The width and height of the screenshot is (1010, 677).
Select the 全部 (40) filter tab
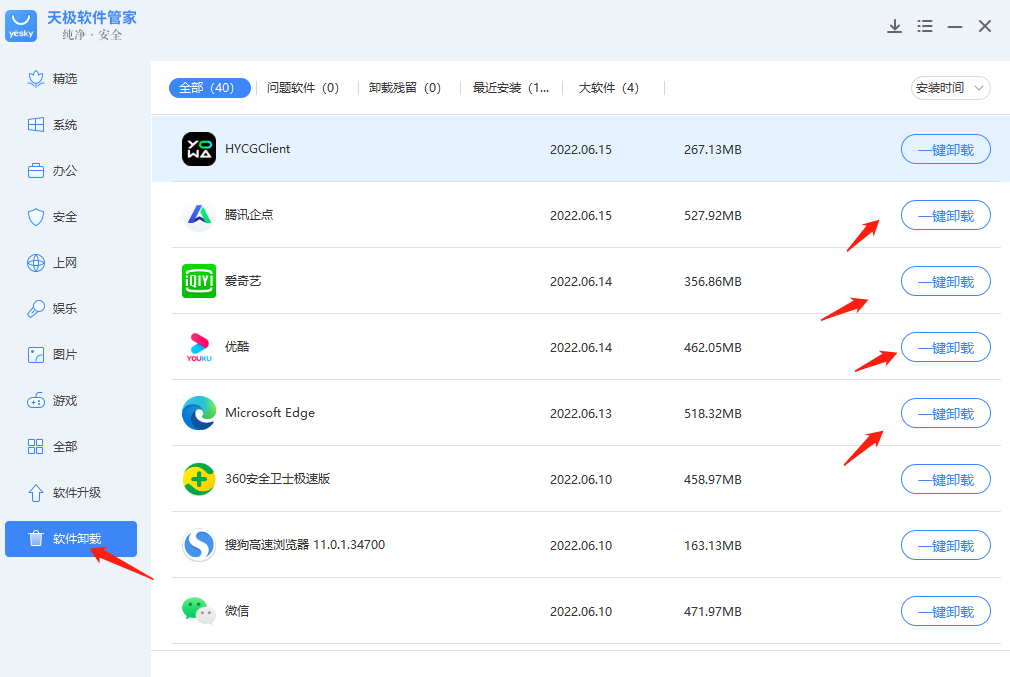click(x=209, y=88)
